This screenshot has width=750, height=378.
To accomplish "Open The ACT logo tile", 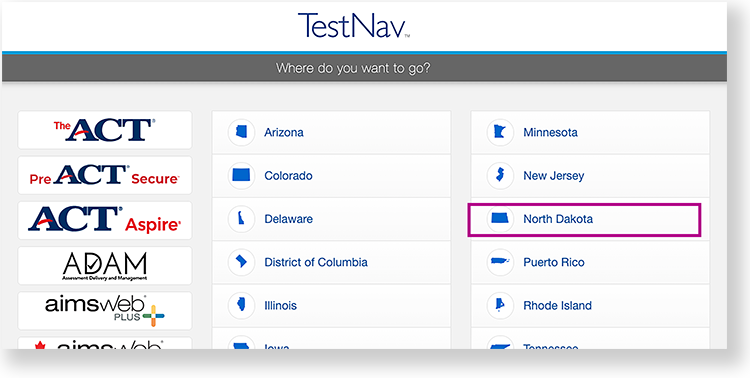I will tap(105, 130).
